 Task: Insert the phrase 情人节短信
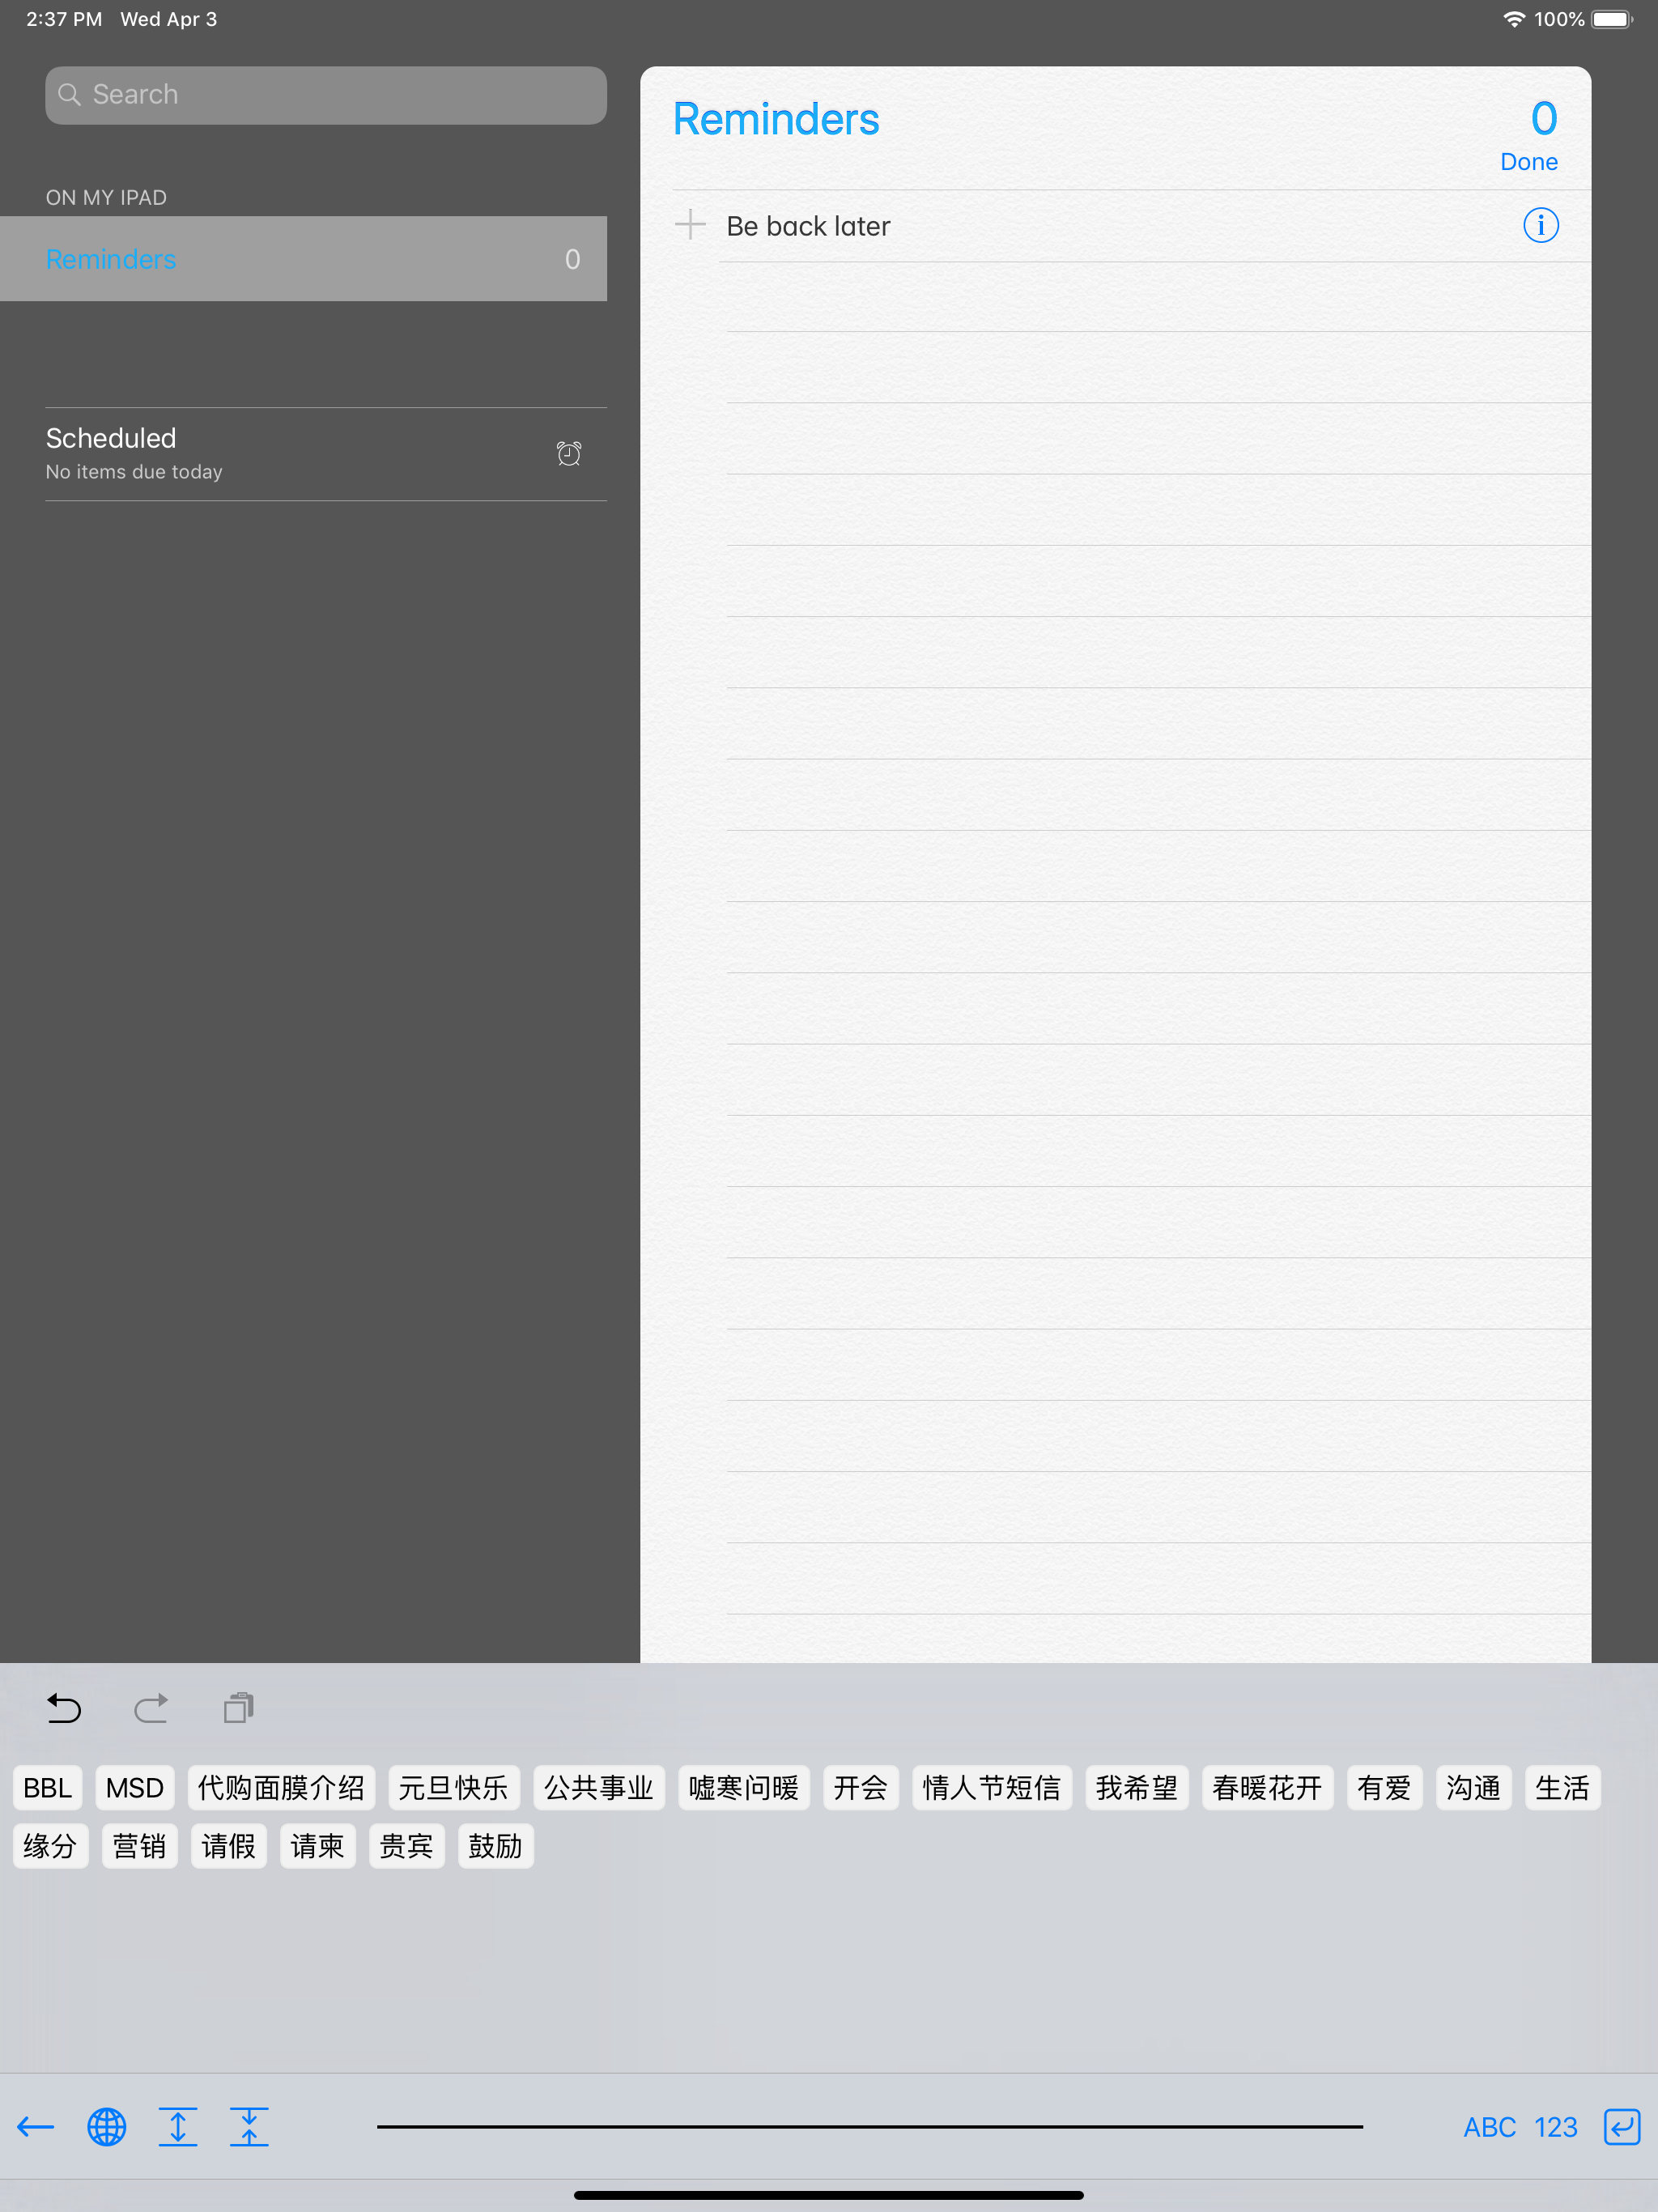tap(991, 1788)
